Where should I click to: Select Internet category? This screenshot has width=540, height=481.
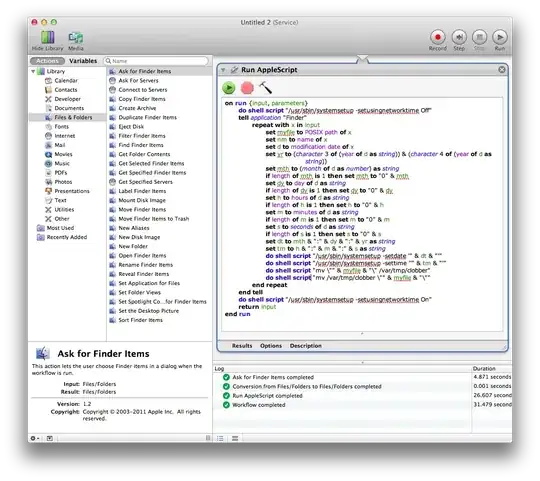pos(64,136)
